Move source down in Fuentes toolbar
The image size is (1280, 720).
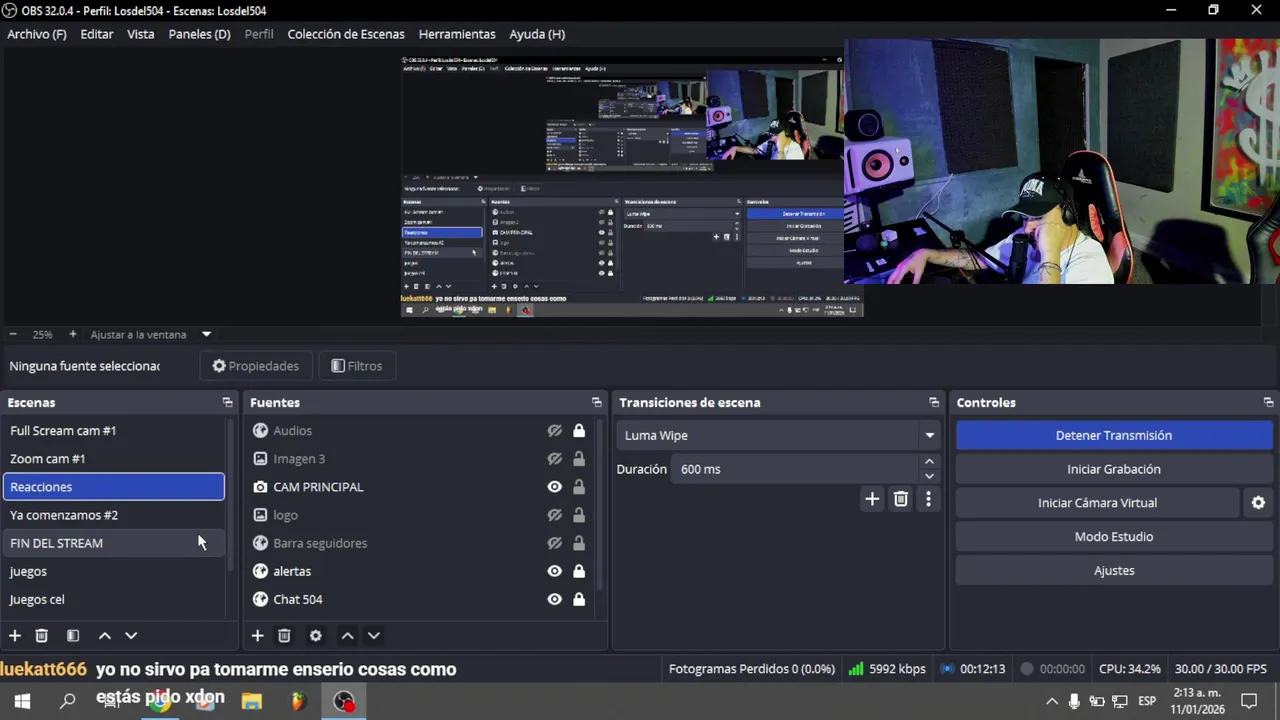[x=374, y=636]
